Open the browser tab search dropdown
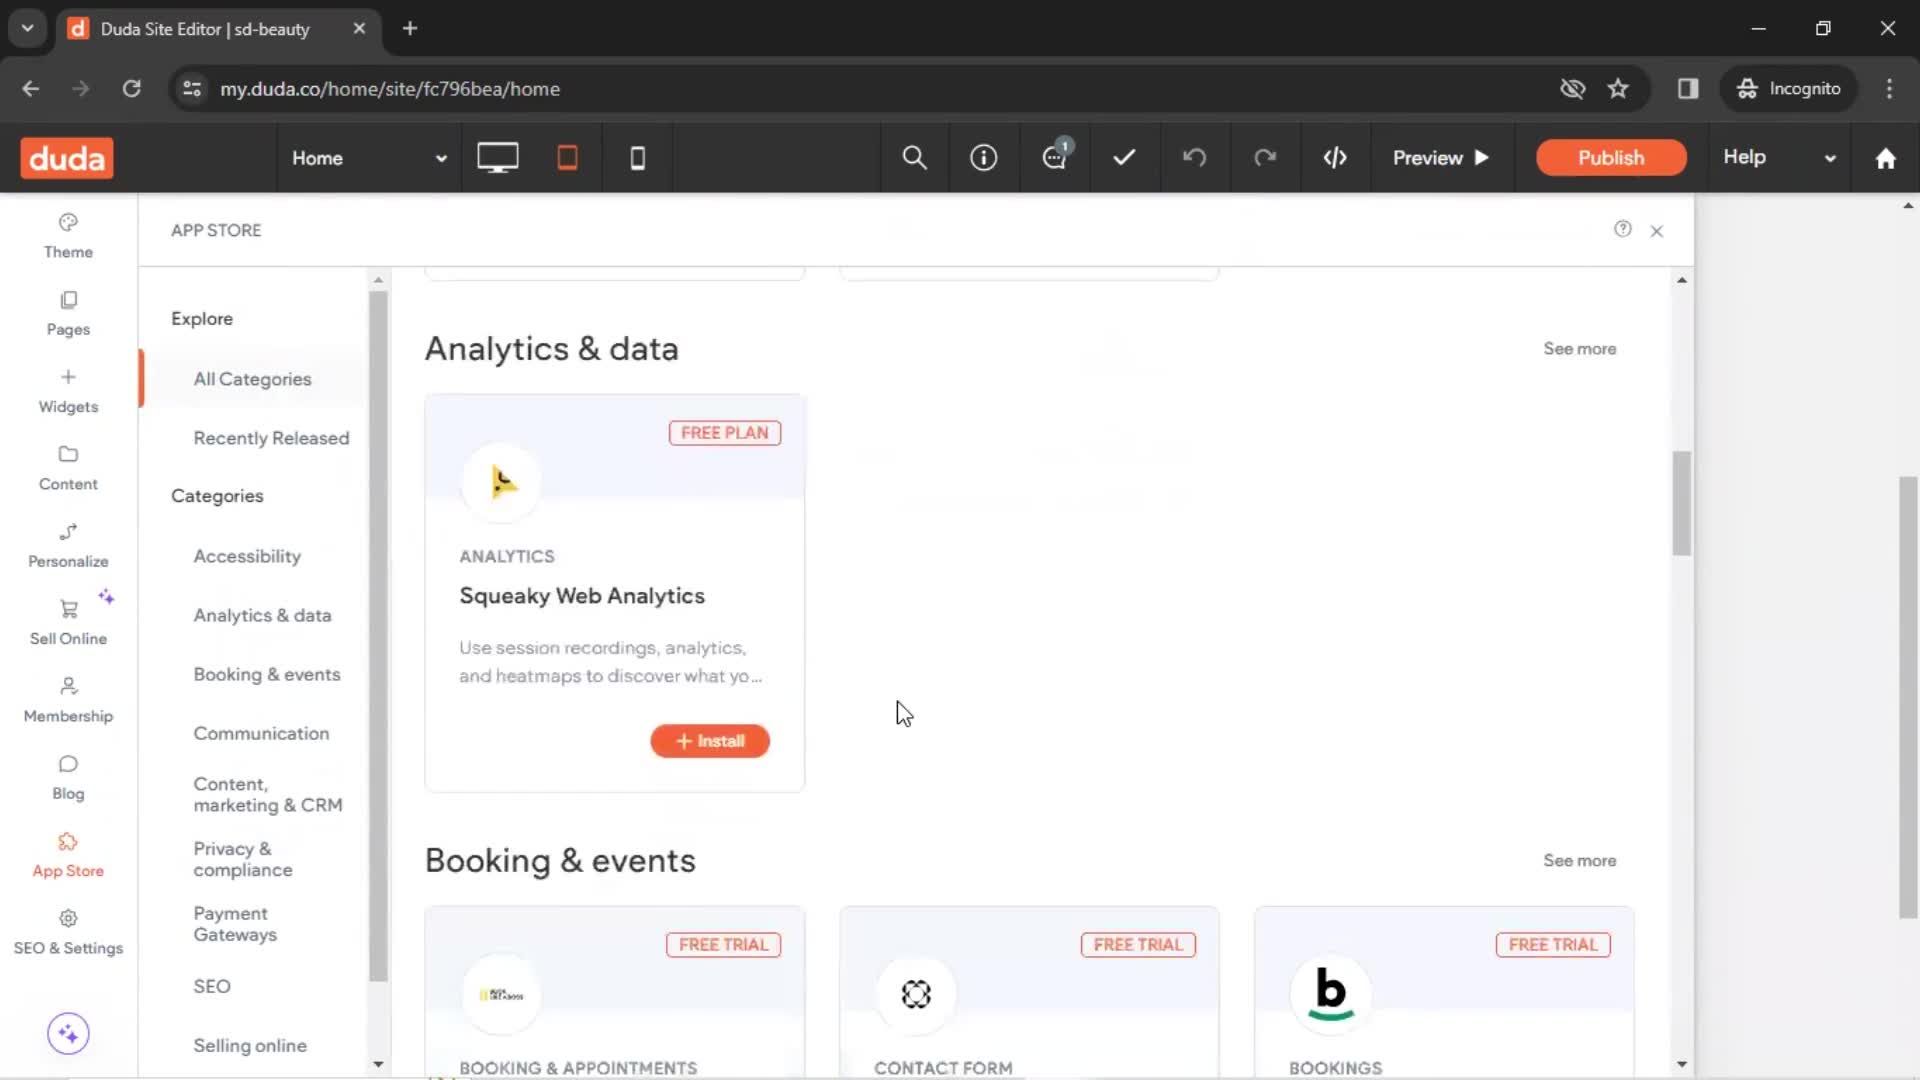The image size is (1920, 1080). click(x=27, y=28)
